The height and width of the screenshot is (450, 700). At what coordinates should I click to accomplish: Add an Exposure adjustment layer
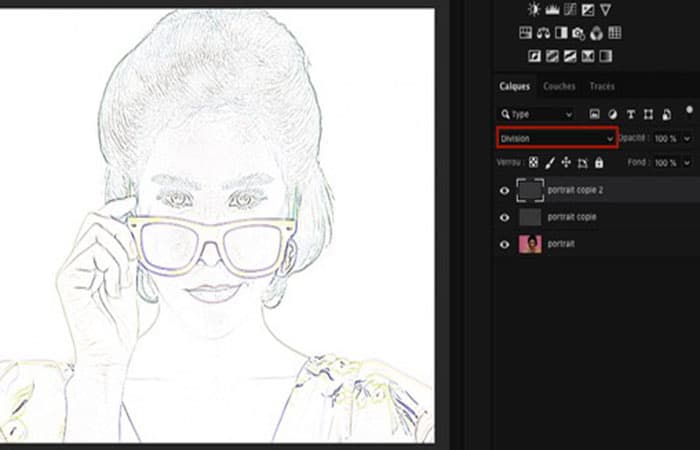click(x=588, y=9)
